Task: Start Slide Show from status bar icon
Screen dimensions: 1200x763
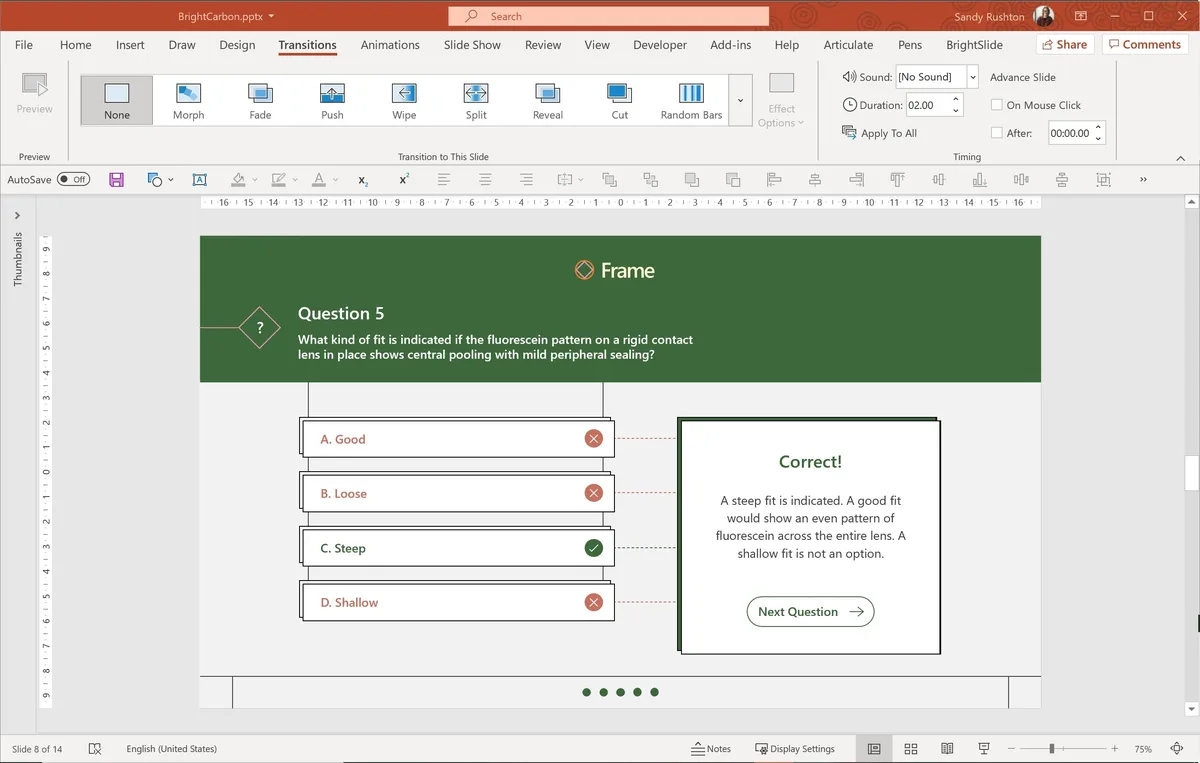Action: point(984,748)
